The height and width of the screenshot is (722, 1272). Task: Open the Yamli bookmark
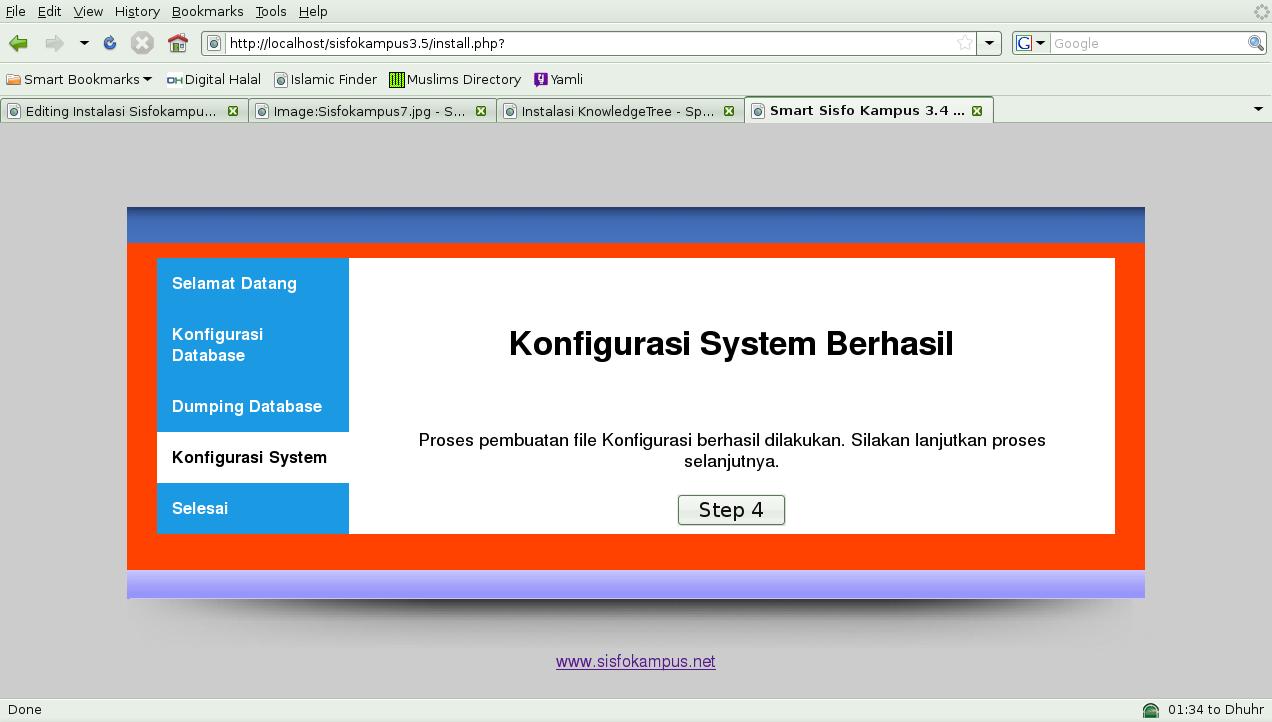pyautogui.click(x=558, y=79)
